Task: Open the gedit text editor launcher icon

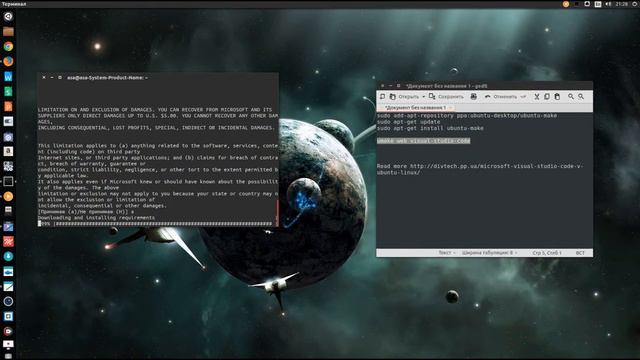Action: 8,287
